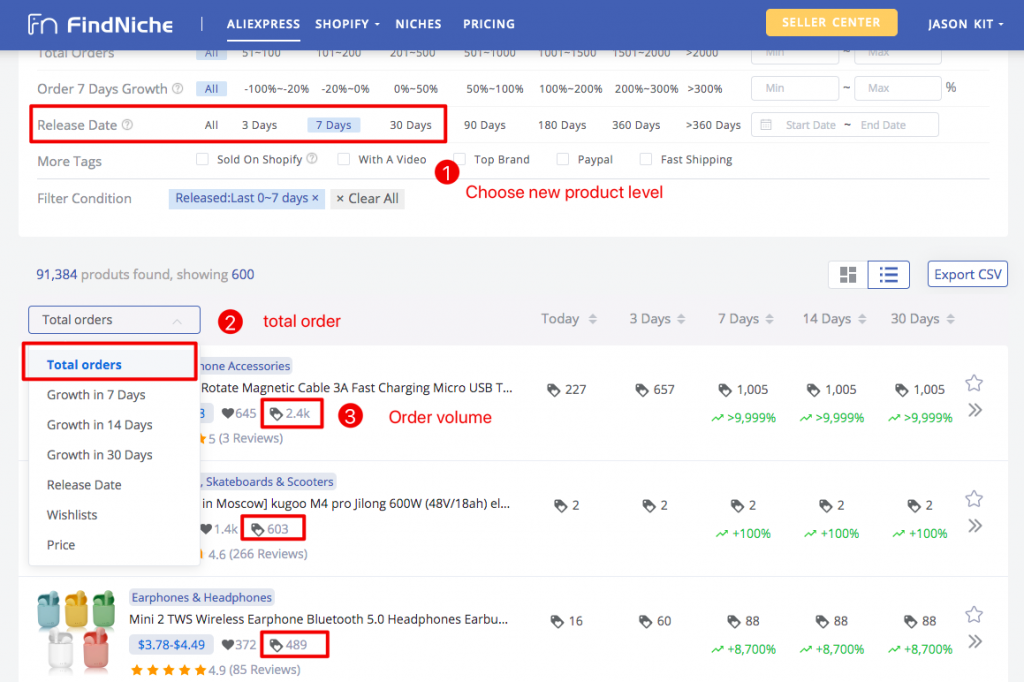This screenshot has width=1024, height=682.
Task: Open Mini 2 TWS Wireless Earphone product
Action: tap(318, 619)
